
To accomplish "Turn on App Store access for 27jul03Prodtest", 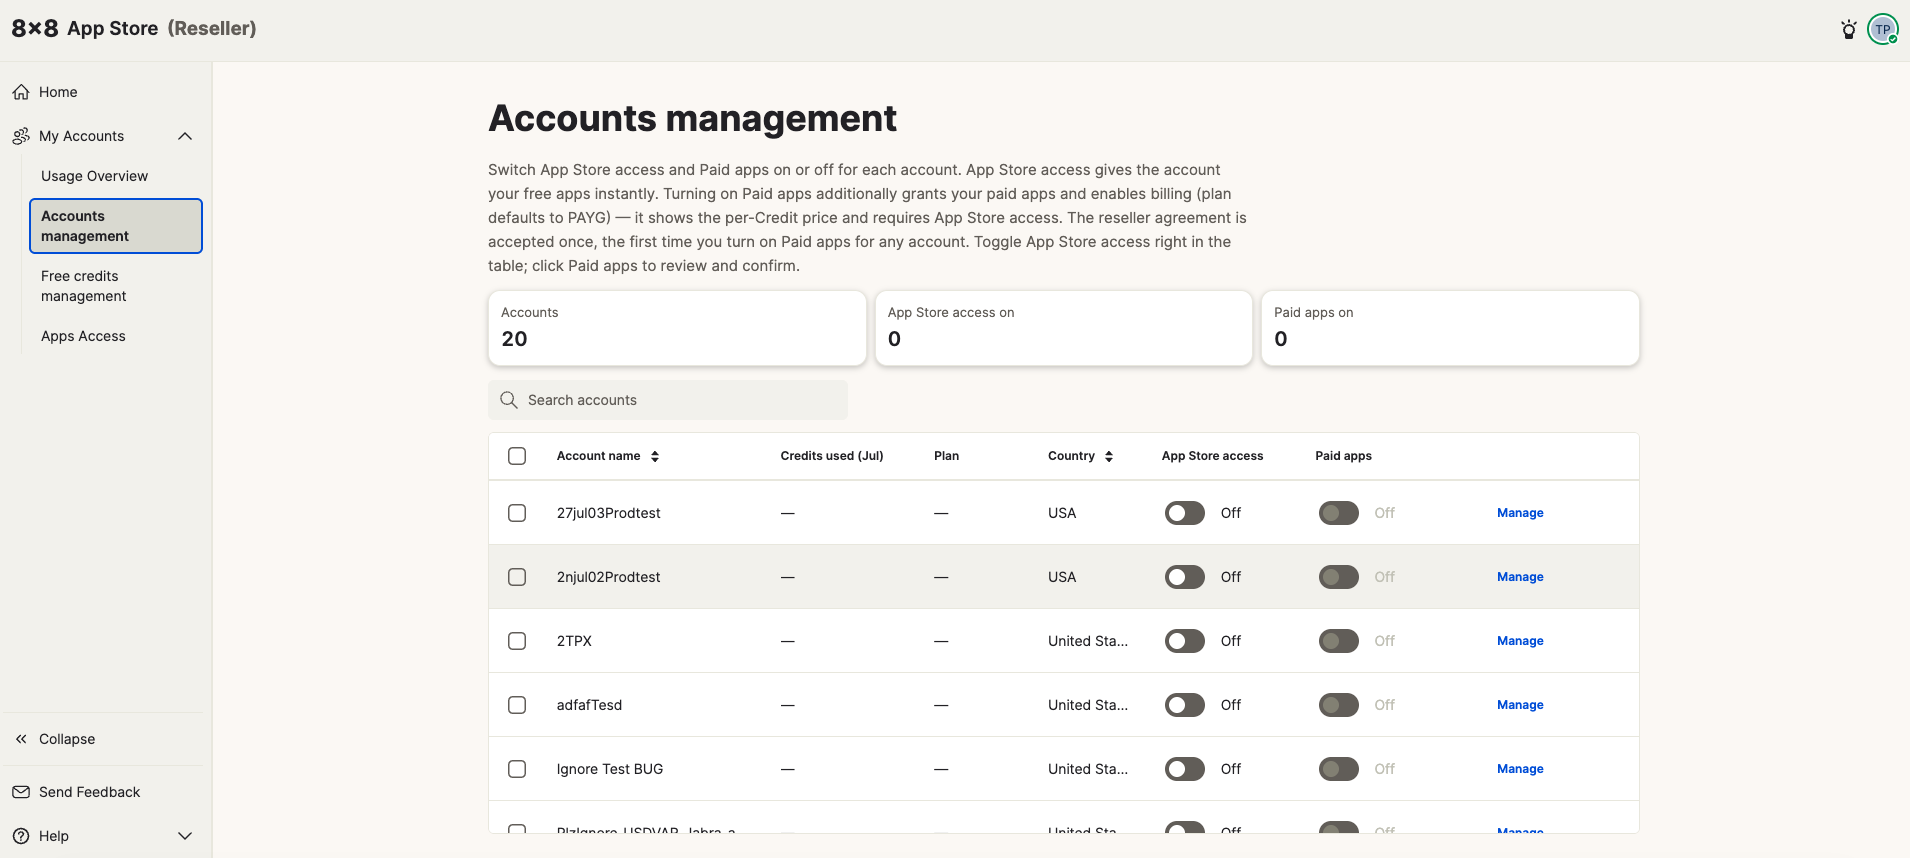I will tap(1185, 513).
